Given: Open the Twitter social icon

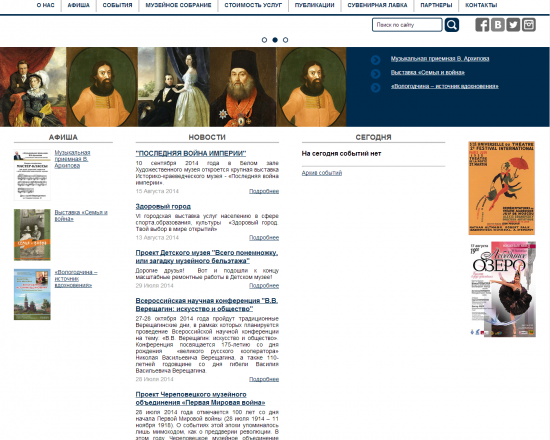Looking at the screenshot, I should [x=513, y=25].
